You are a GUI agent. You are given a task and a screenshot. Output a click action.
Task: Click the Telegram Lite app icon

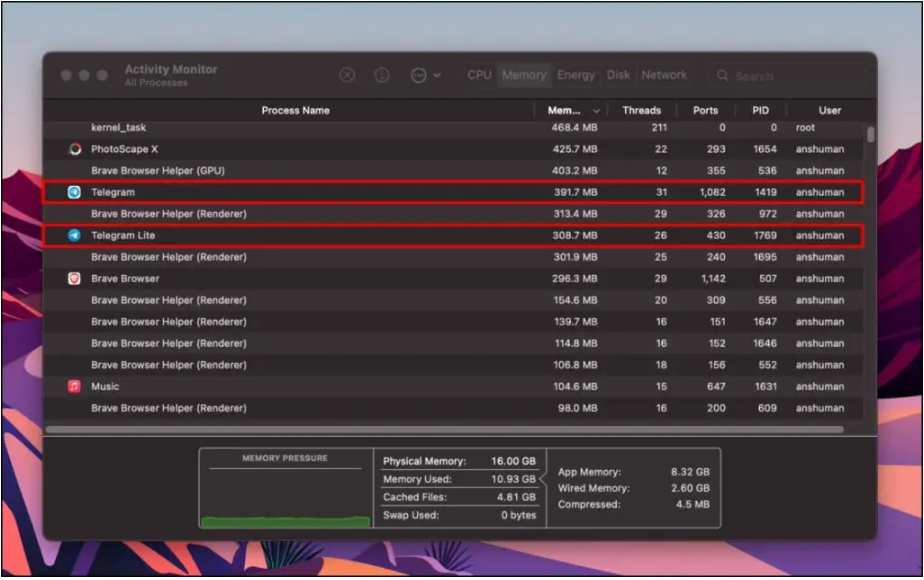point(74,236)
